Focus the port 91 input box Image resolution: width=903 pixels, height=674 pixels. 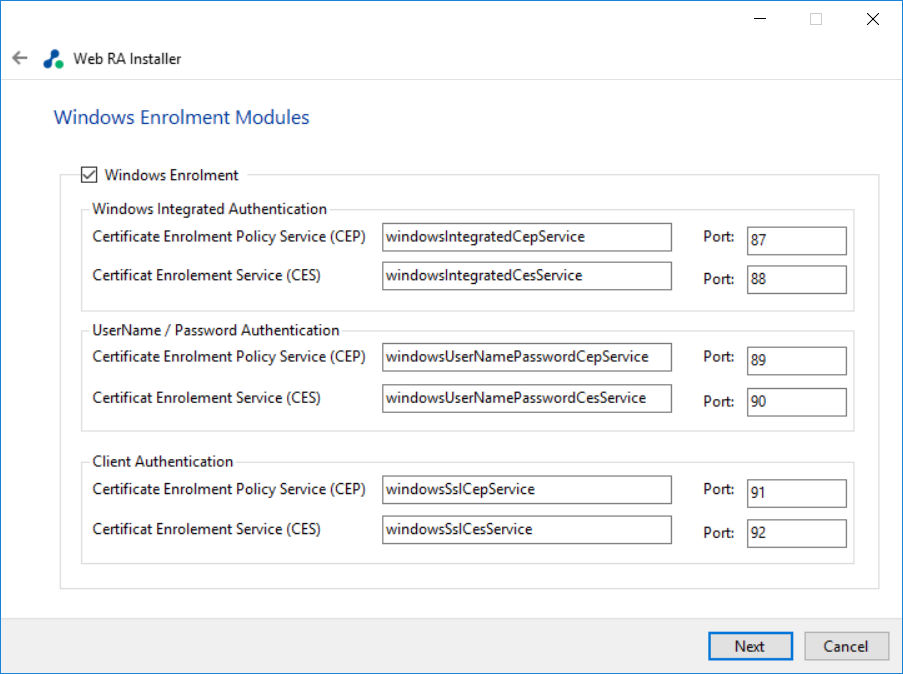click(796, 494)
